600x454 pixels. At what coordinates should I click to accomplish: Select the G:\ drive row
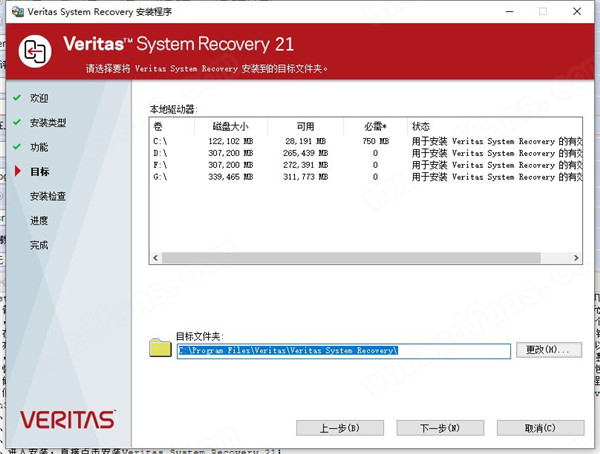point(367,177)
